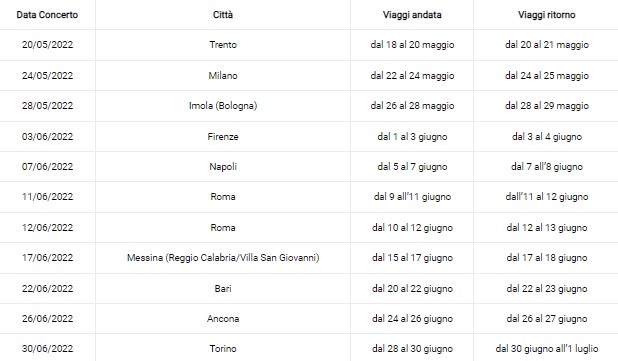Click the Viaggi ritorno column header
618x361 pixels.
click(x=547, y=15)
